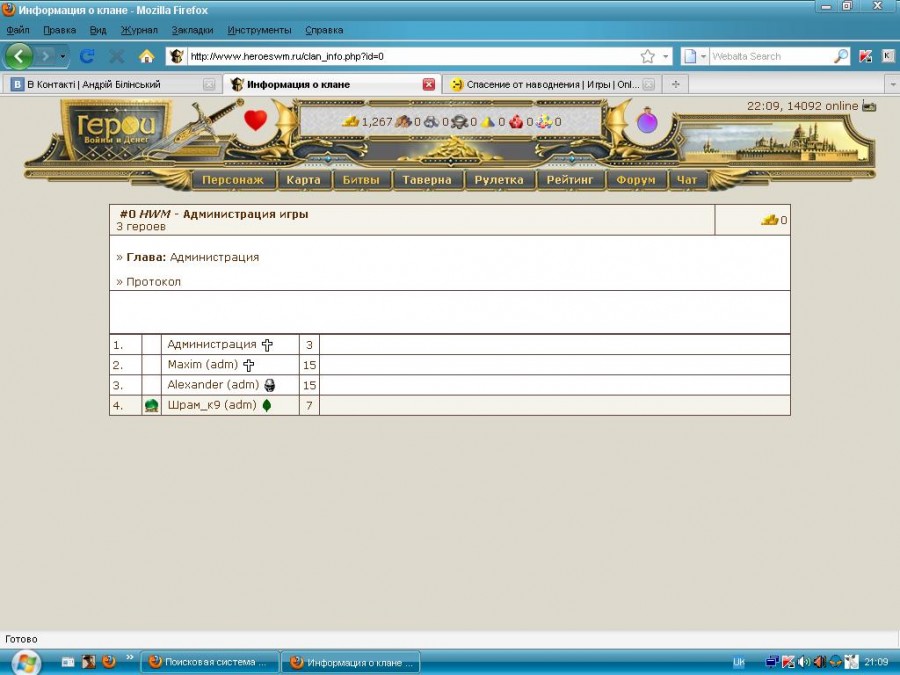
Task: Focus the address bar URL field
Action: [413, 56]
